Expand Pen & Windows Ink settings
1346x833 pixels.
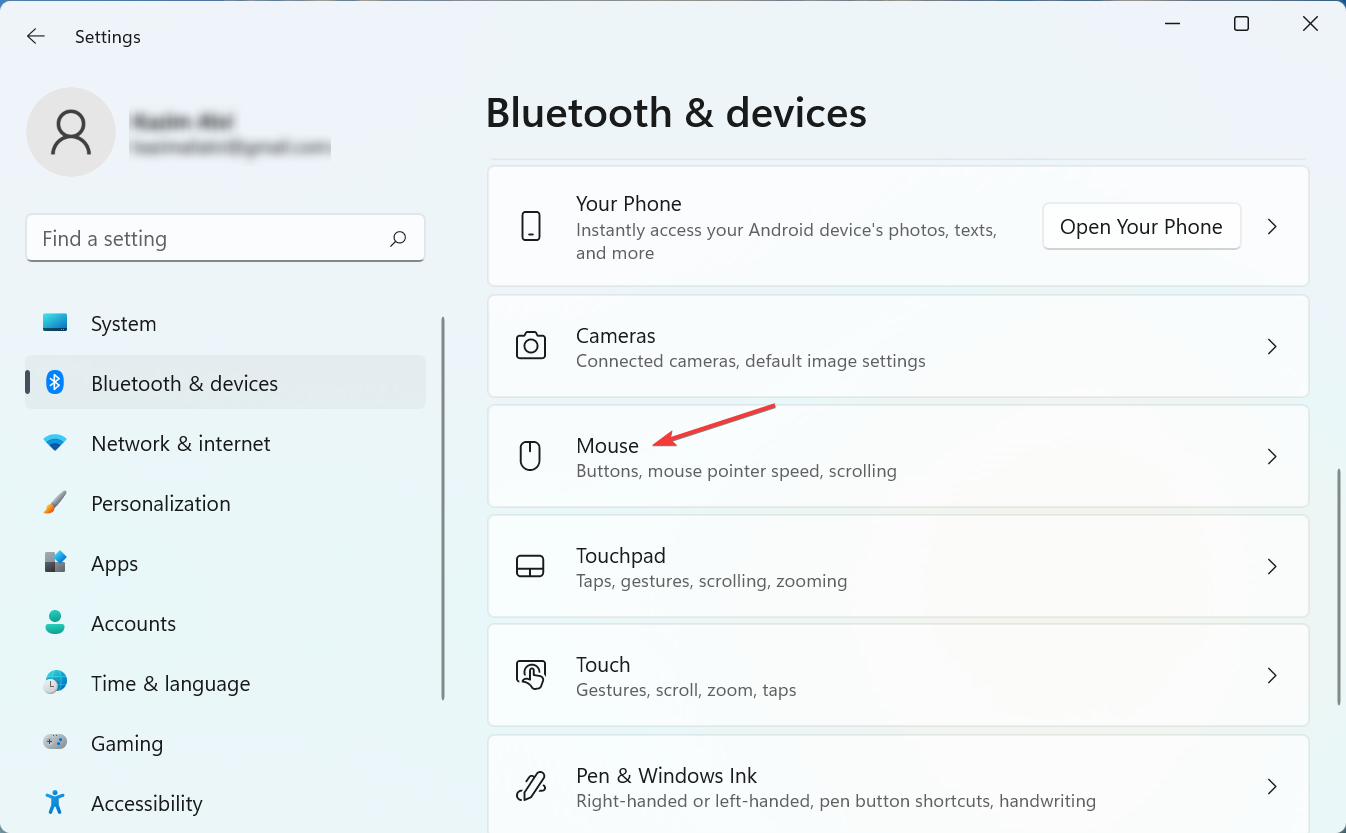pos(1272,786)
